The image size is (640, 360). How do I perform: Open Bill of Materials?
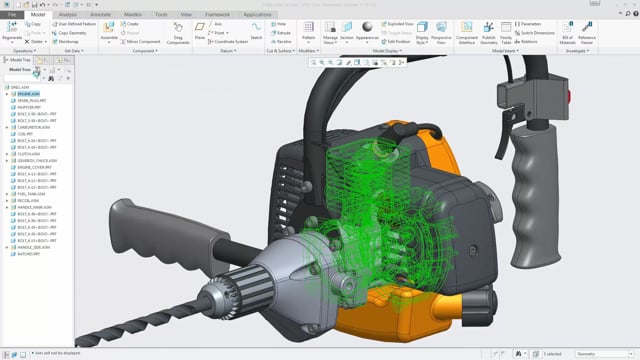click(x=567, y=33)
